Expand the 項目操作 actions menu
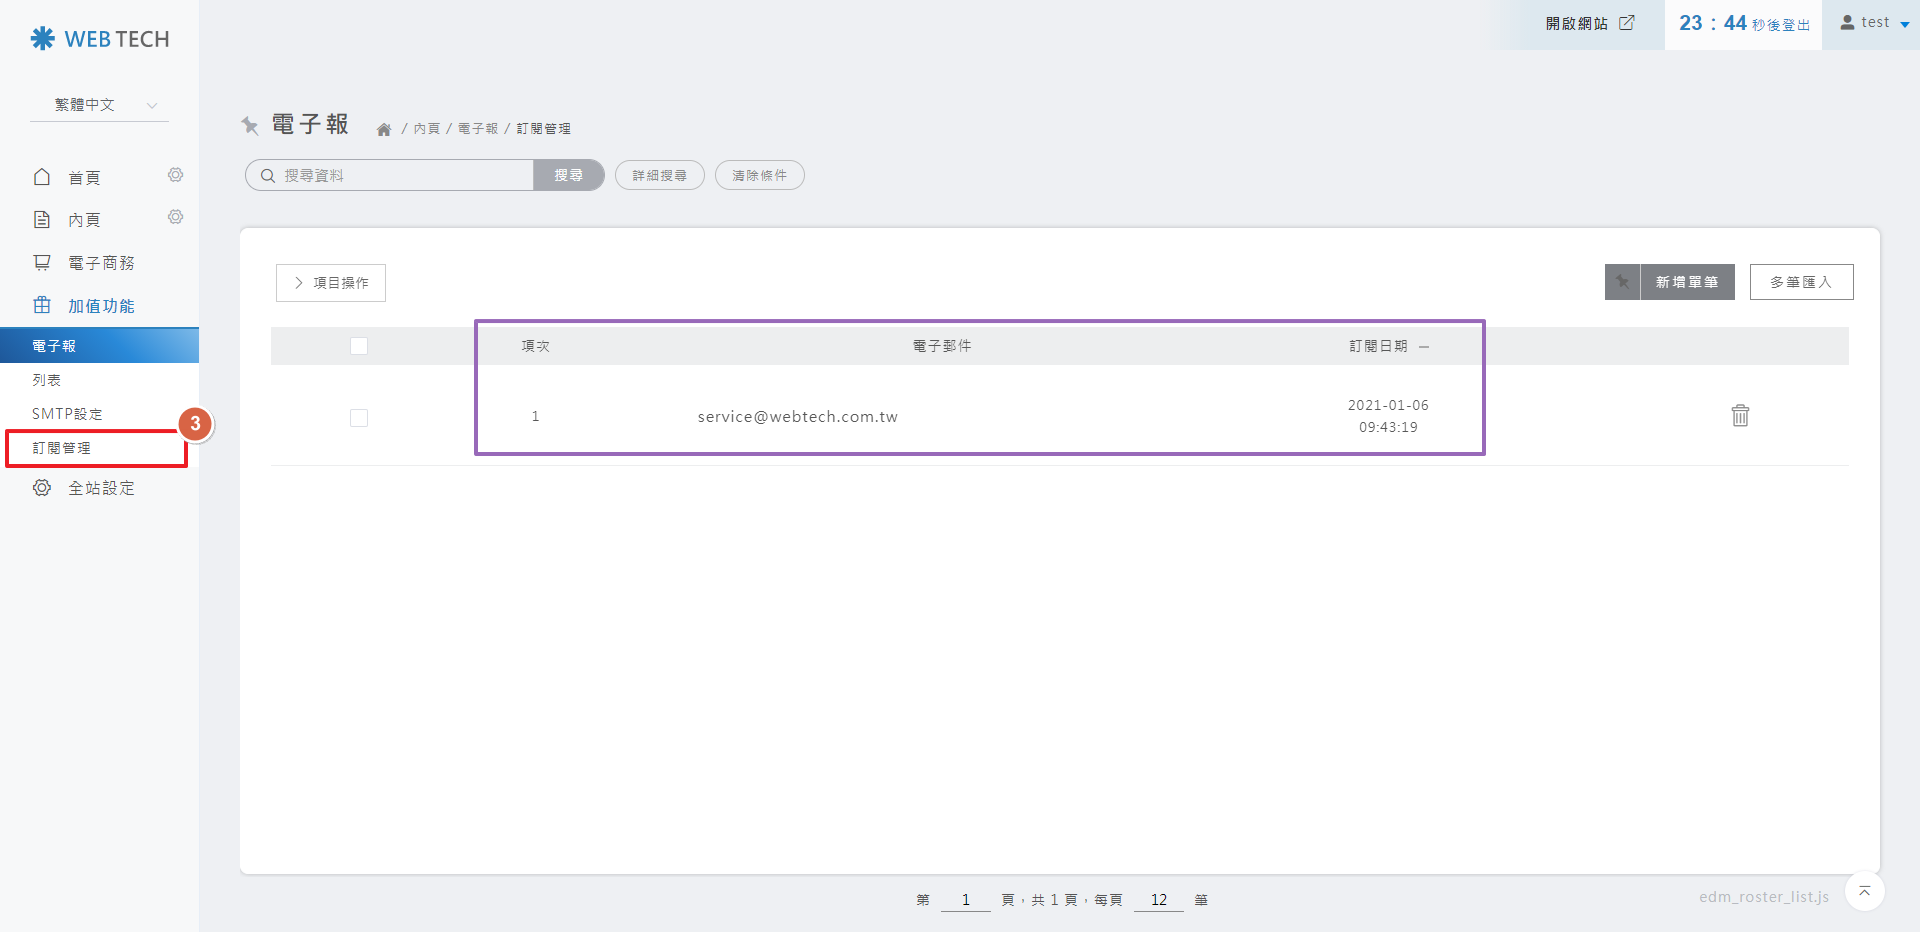Screen dimensions: 1920x932 pyautogui.click(x=331, y=283)
